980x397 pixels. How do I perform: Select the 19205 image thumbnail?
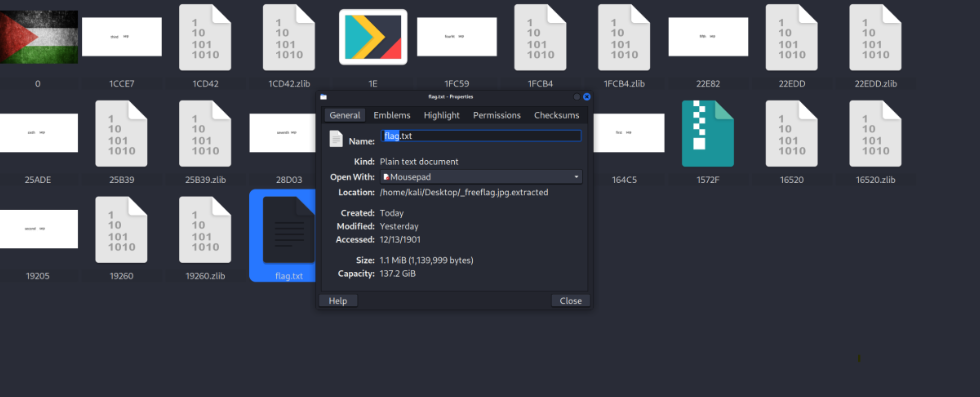point(39,229)
